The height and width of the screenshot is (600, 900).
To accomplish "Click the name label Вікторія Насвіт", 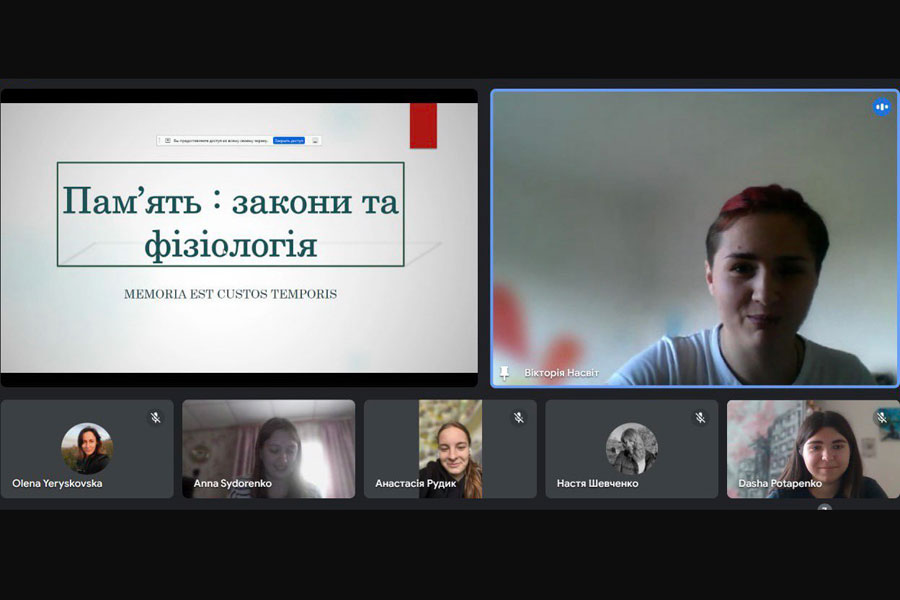I will [561, 373].
